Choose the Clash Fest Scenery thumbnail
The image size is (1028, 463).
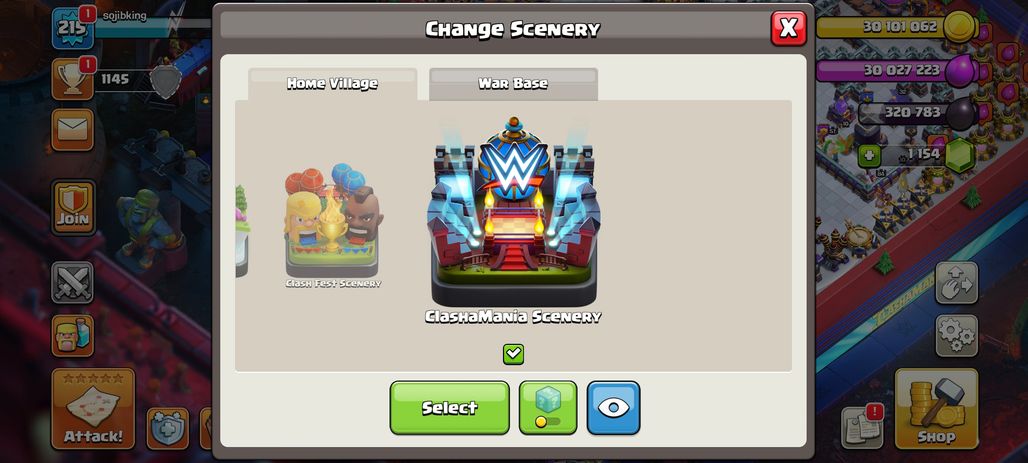pyautogui.click(x=333, y=225)
